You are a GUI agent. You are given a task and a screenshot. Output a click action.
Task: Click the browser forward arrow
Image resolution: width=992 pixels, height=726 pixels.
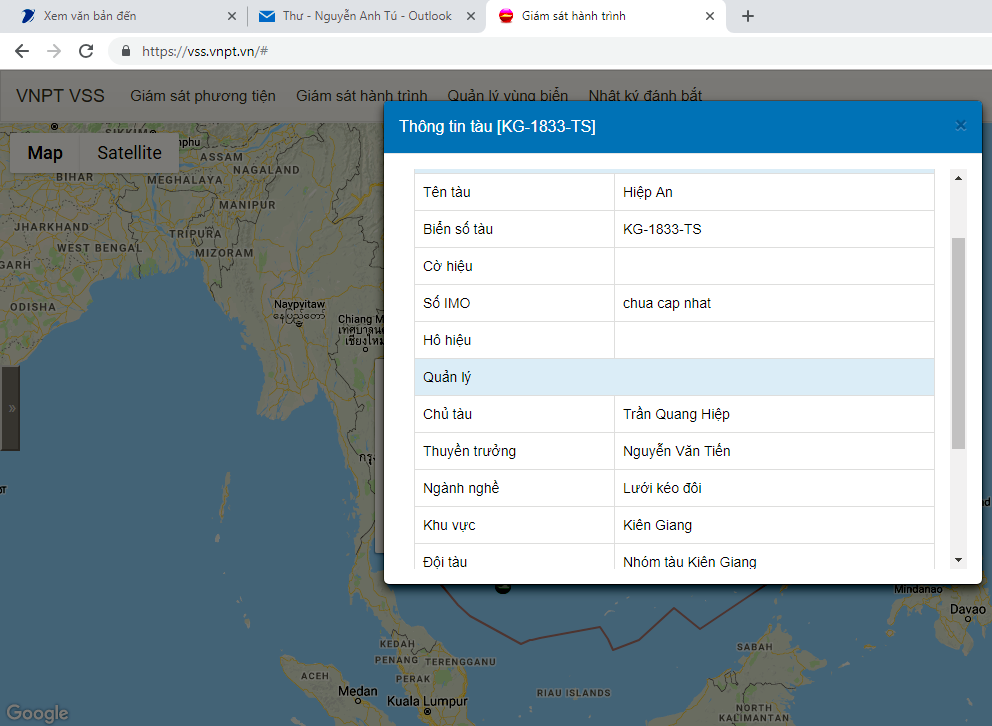(54, 51)
